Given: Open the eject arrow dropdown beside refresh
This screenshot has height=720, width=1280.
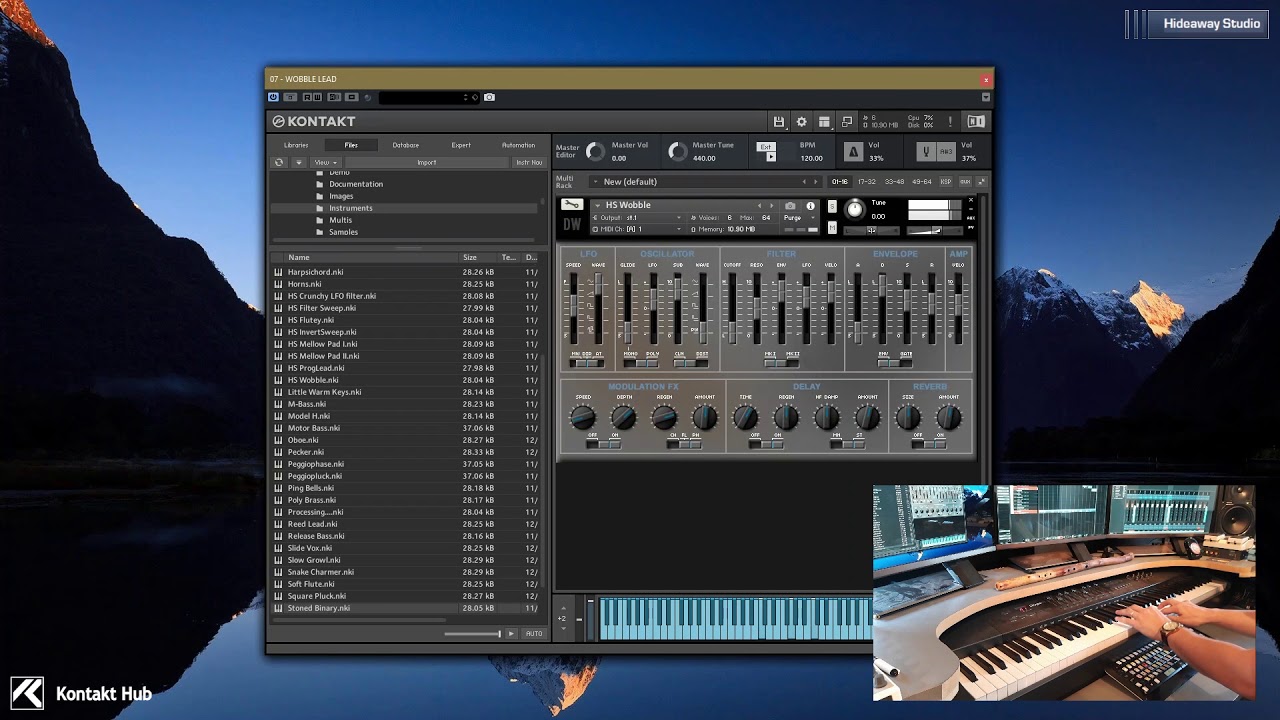Looking at the screenshot, I should coord(298,162).
